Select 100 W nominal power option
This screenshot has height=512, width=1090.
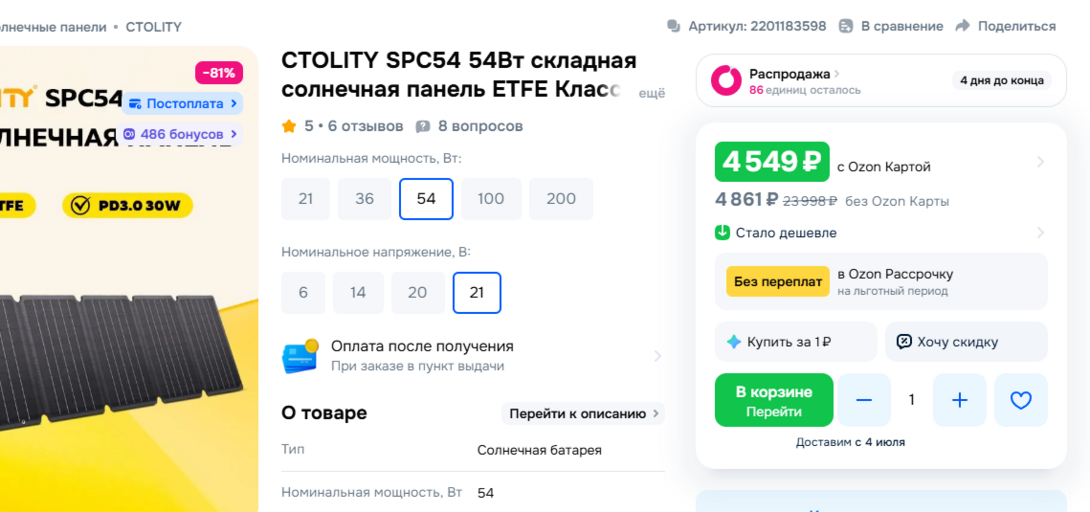pos(491,199)
